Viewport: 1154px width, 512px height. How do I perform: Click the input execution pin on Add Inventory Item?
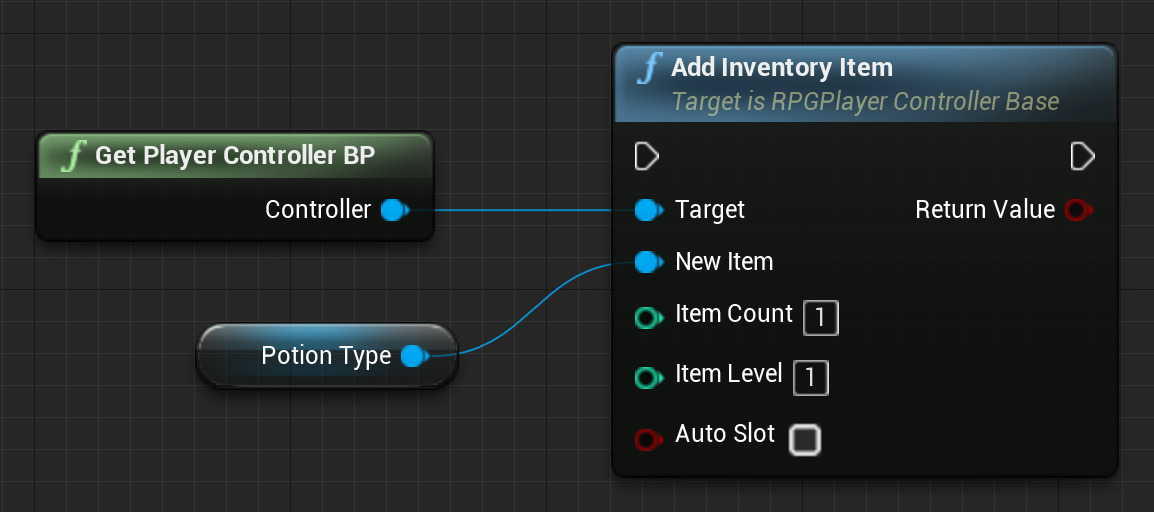pos(646,156)
